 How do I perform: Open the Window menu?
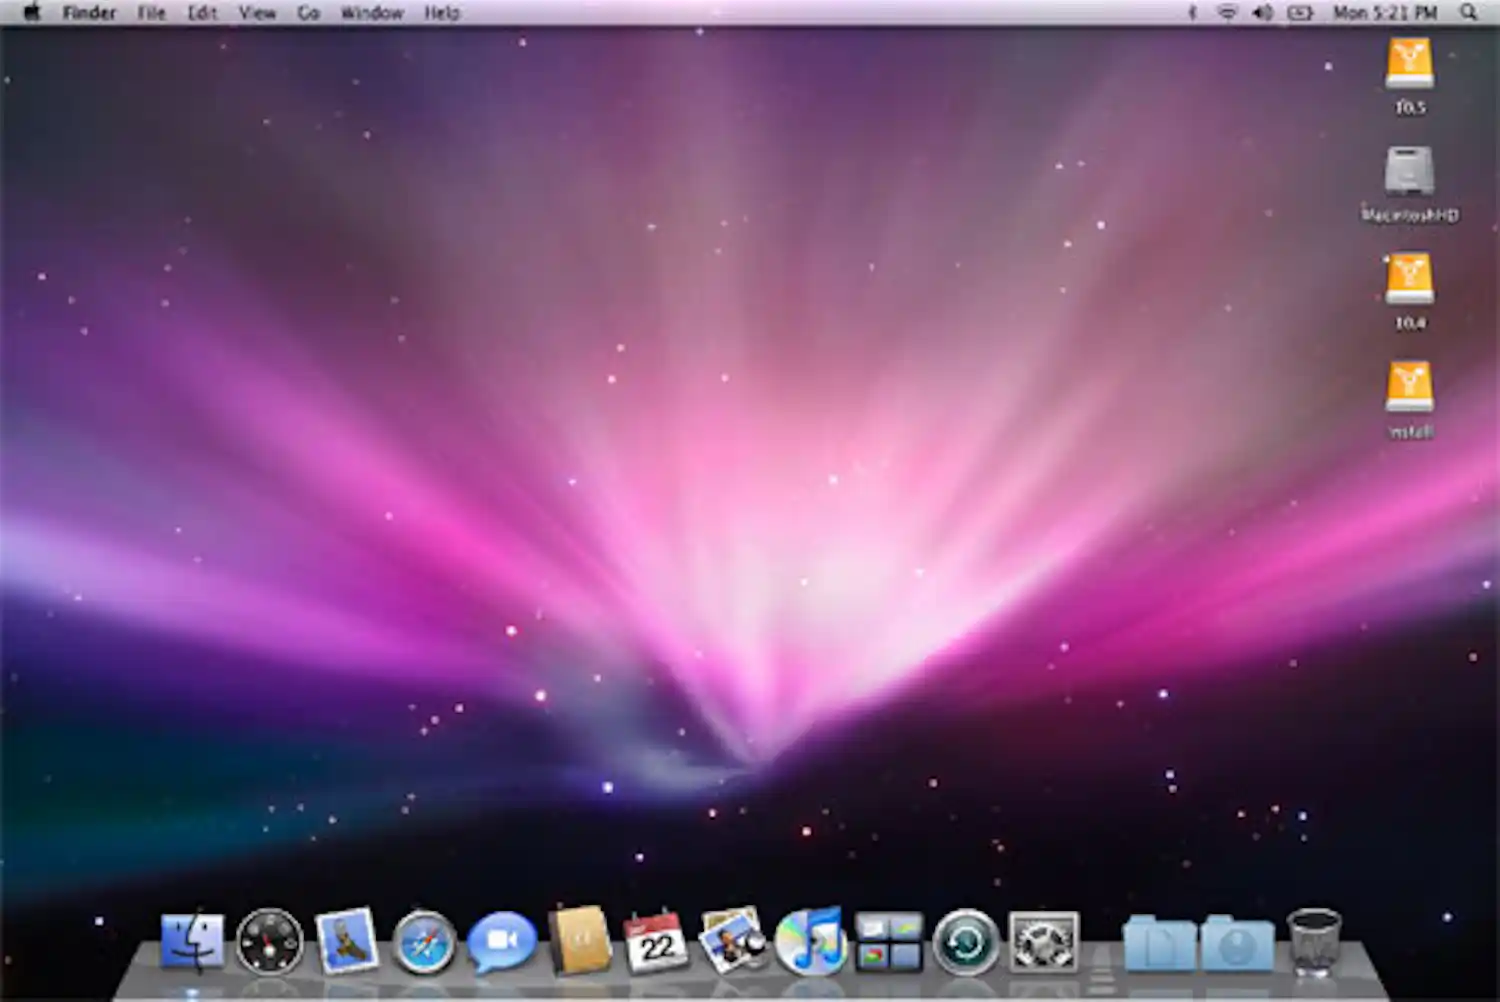pos(372,12)
